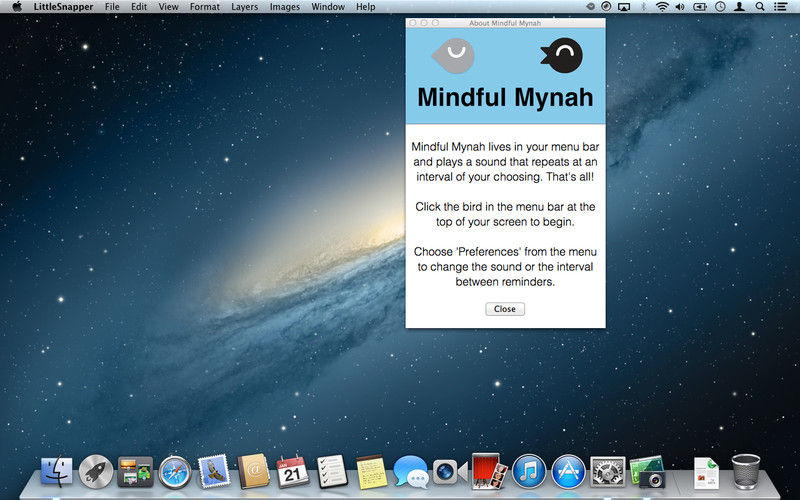Viewport: 800px width, 500px height.
Task: Click the 'About Mindful Mynah' window title
Action: (505, 23)
